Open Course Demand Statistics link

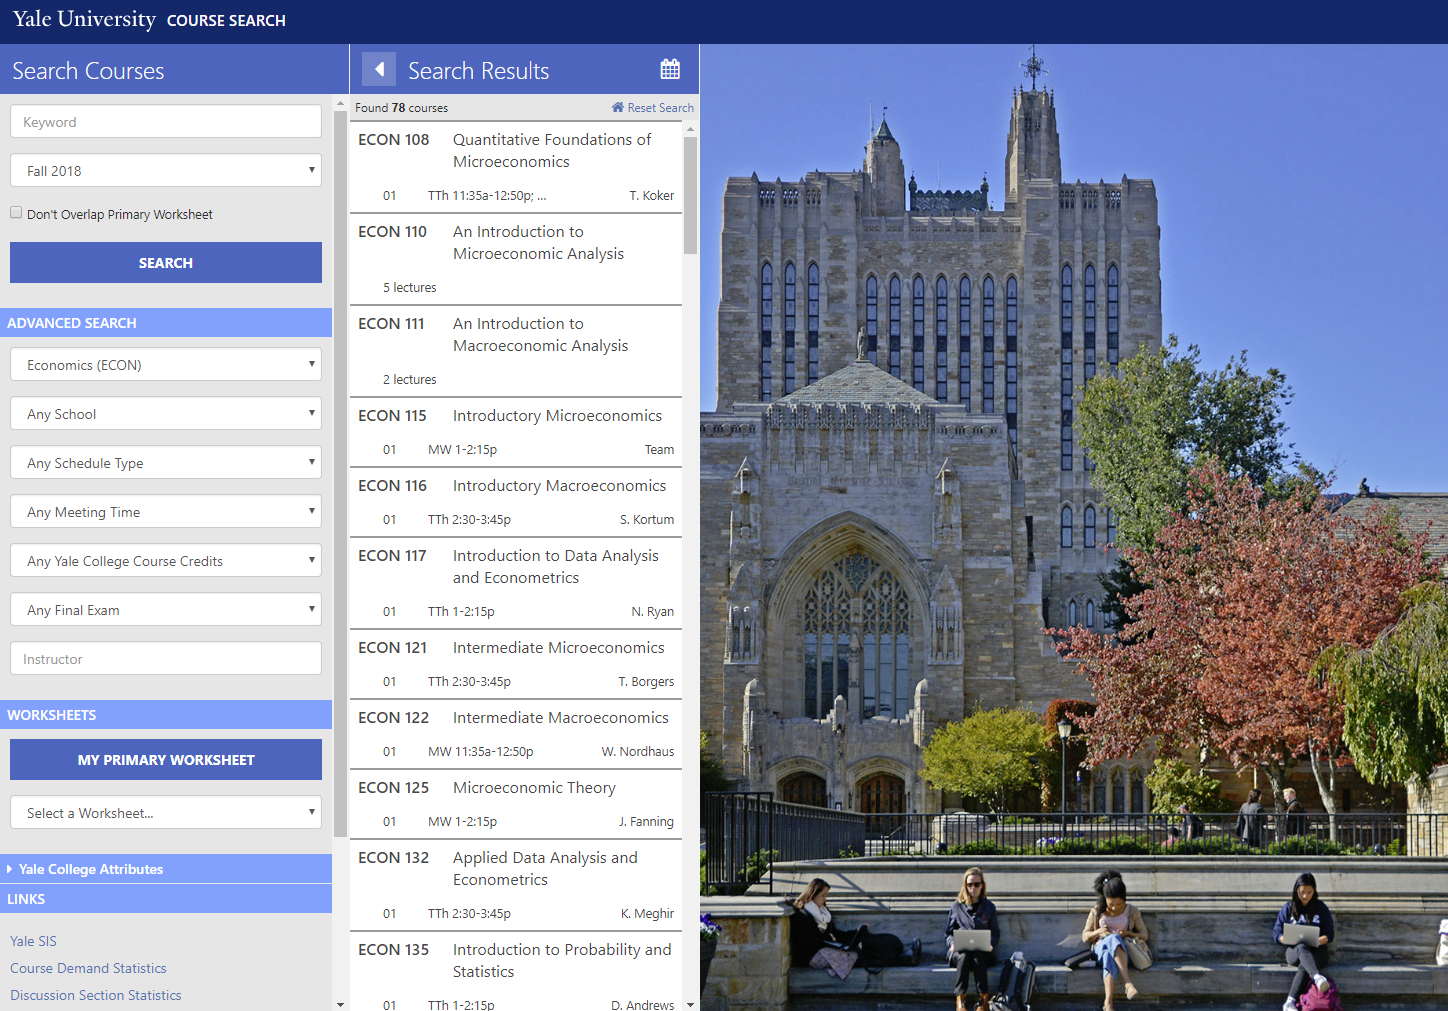point(88,968)
